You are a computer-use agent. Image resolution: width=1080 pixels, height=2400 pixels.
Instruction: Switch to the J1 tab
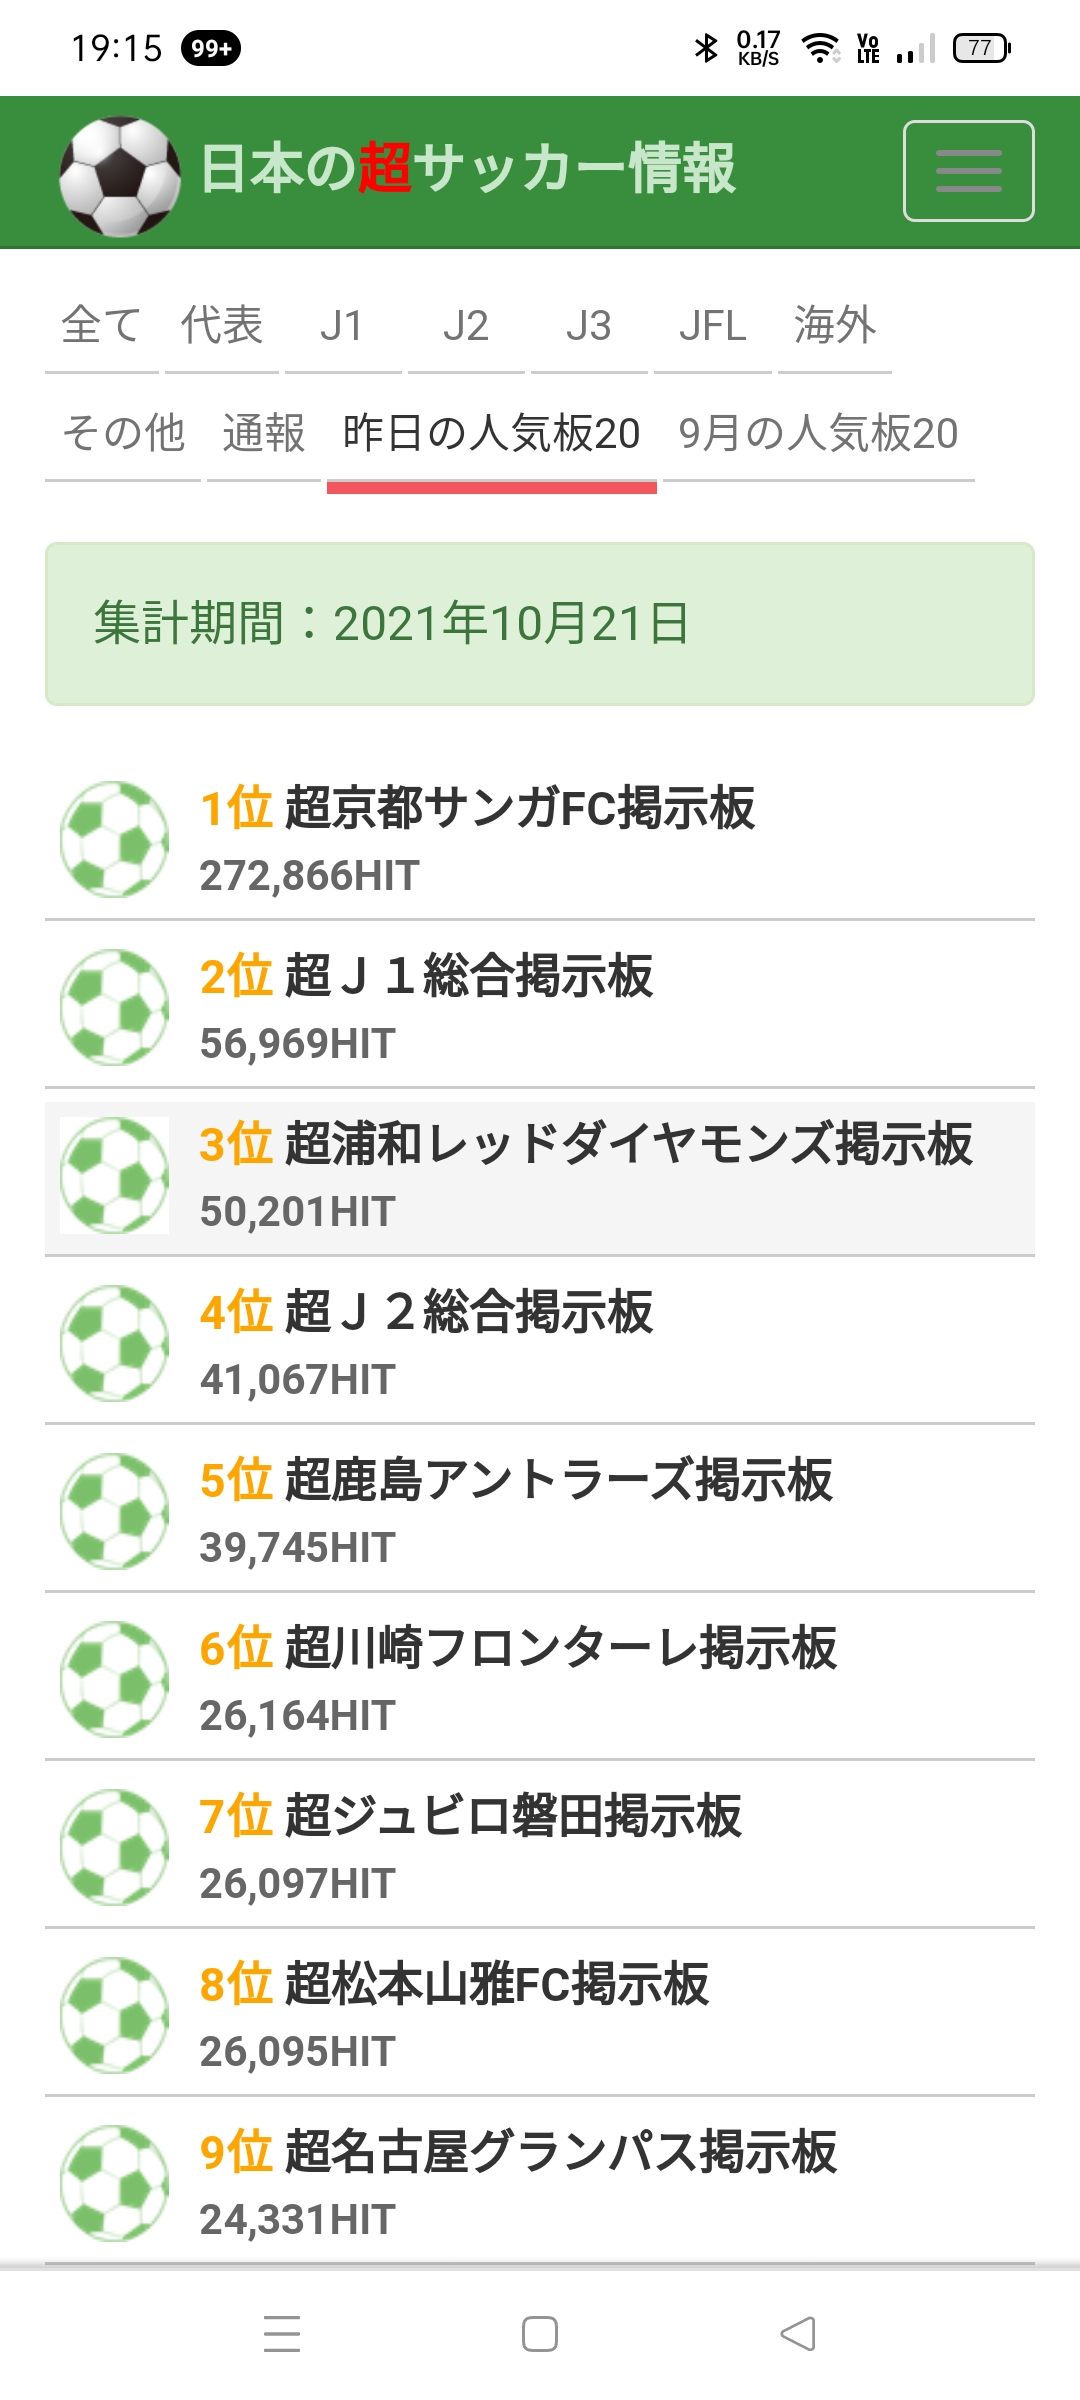342,326
